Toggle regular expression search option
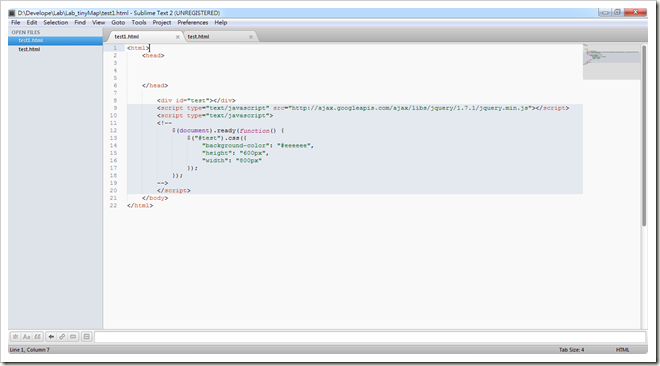 [16, 337]
